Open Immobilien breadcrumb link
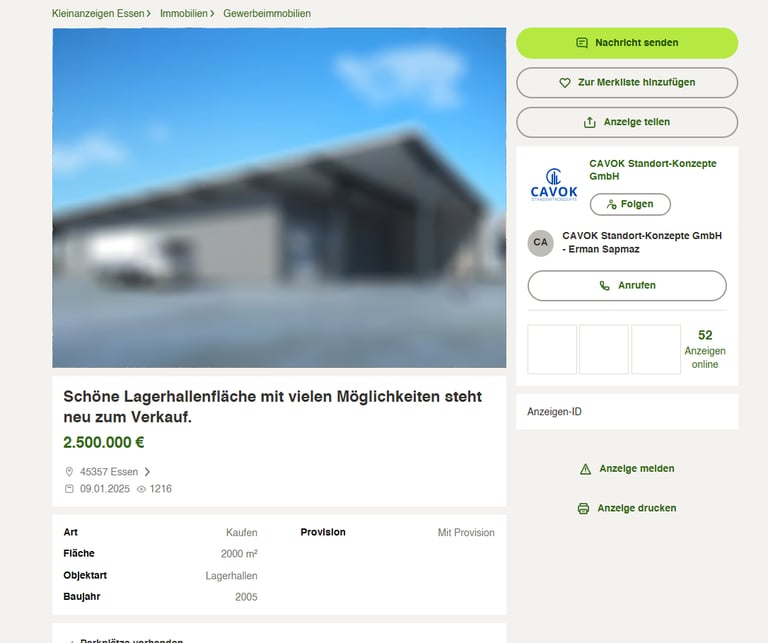 pyautogui.click(x=184, y=13)
